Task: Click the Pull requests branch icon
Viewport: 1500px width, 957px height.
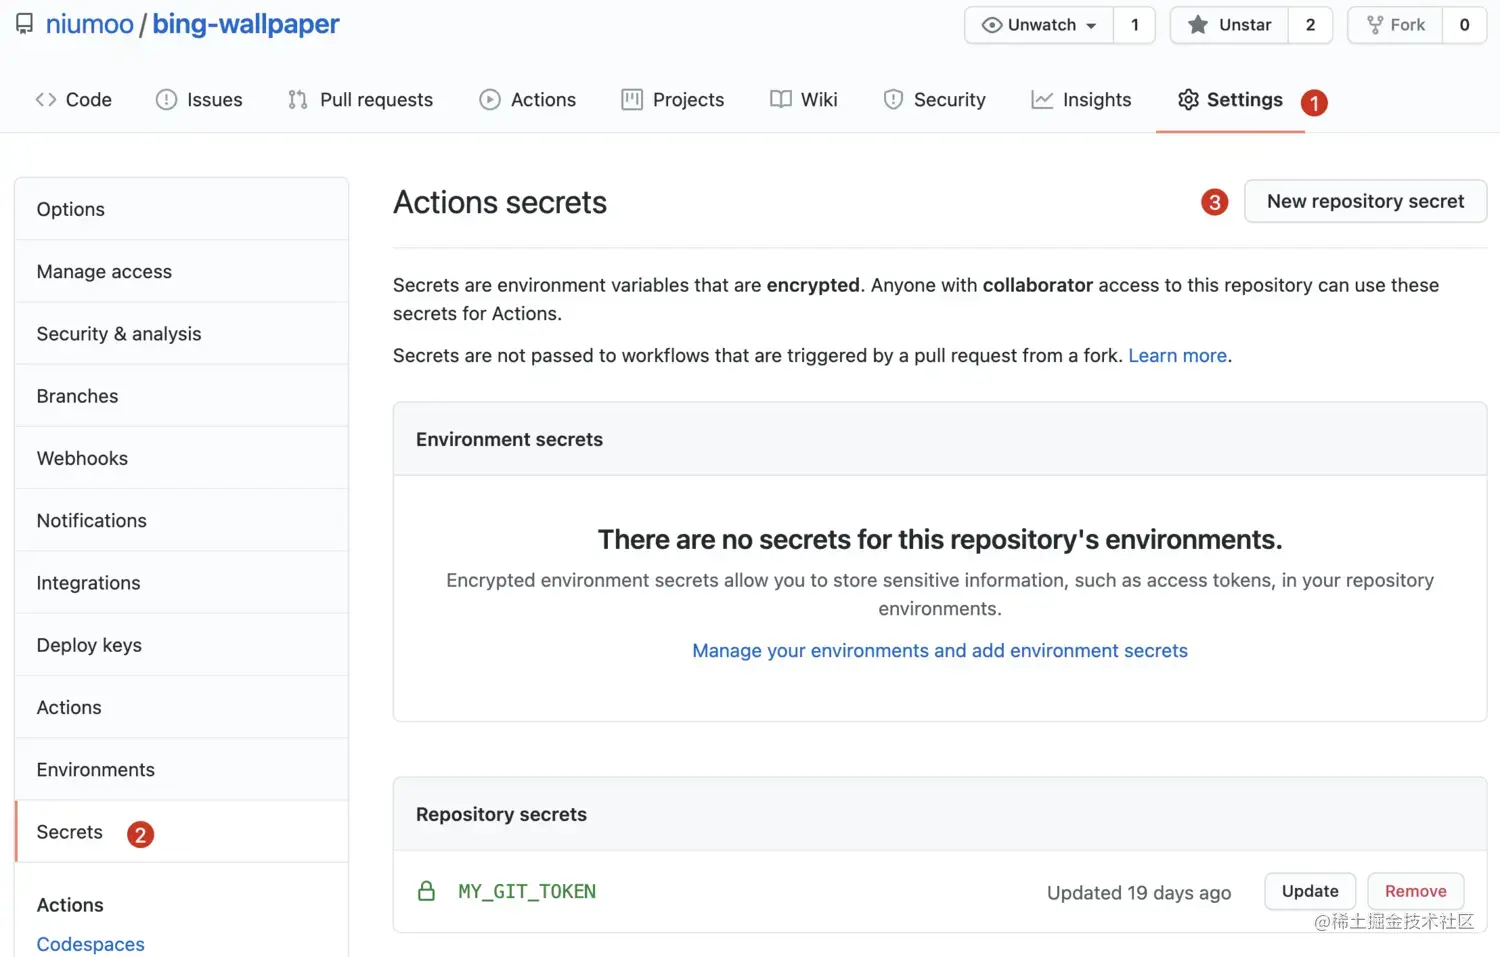Action: (297, 99)
